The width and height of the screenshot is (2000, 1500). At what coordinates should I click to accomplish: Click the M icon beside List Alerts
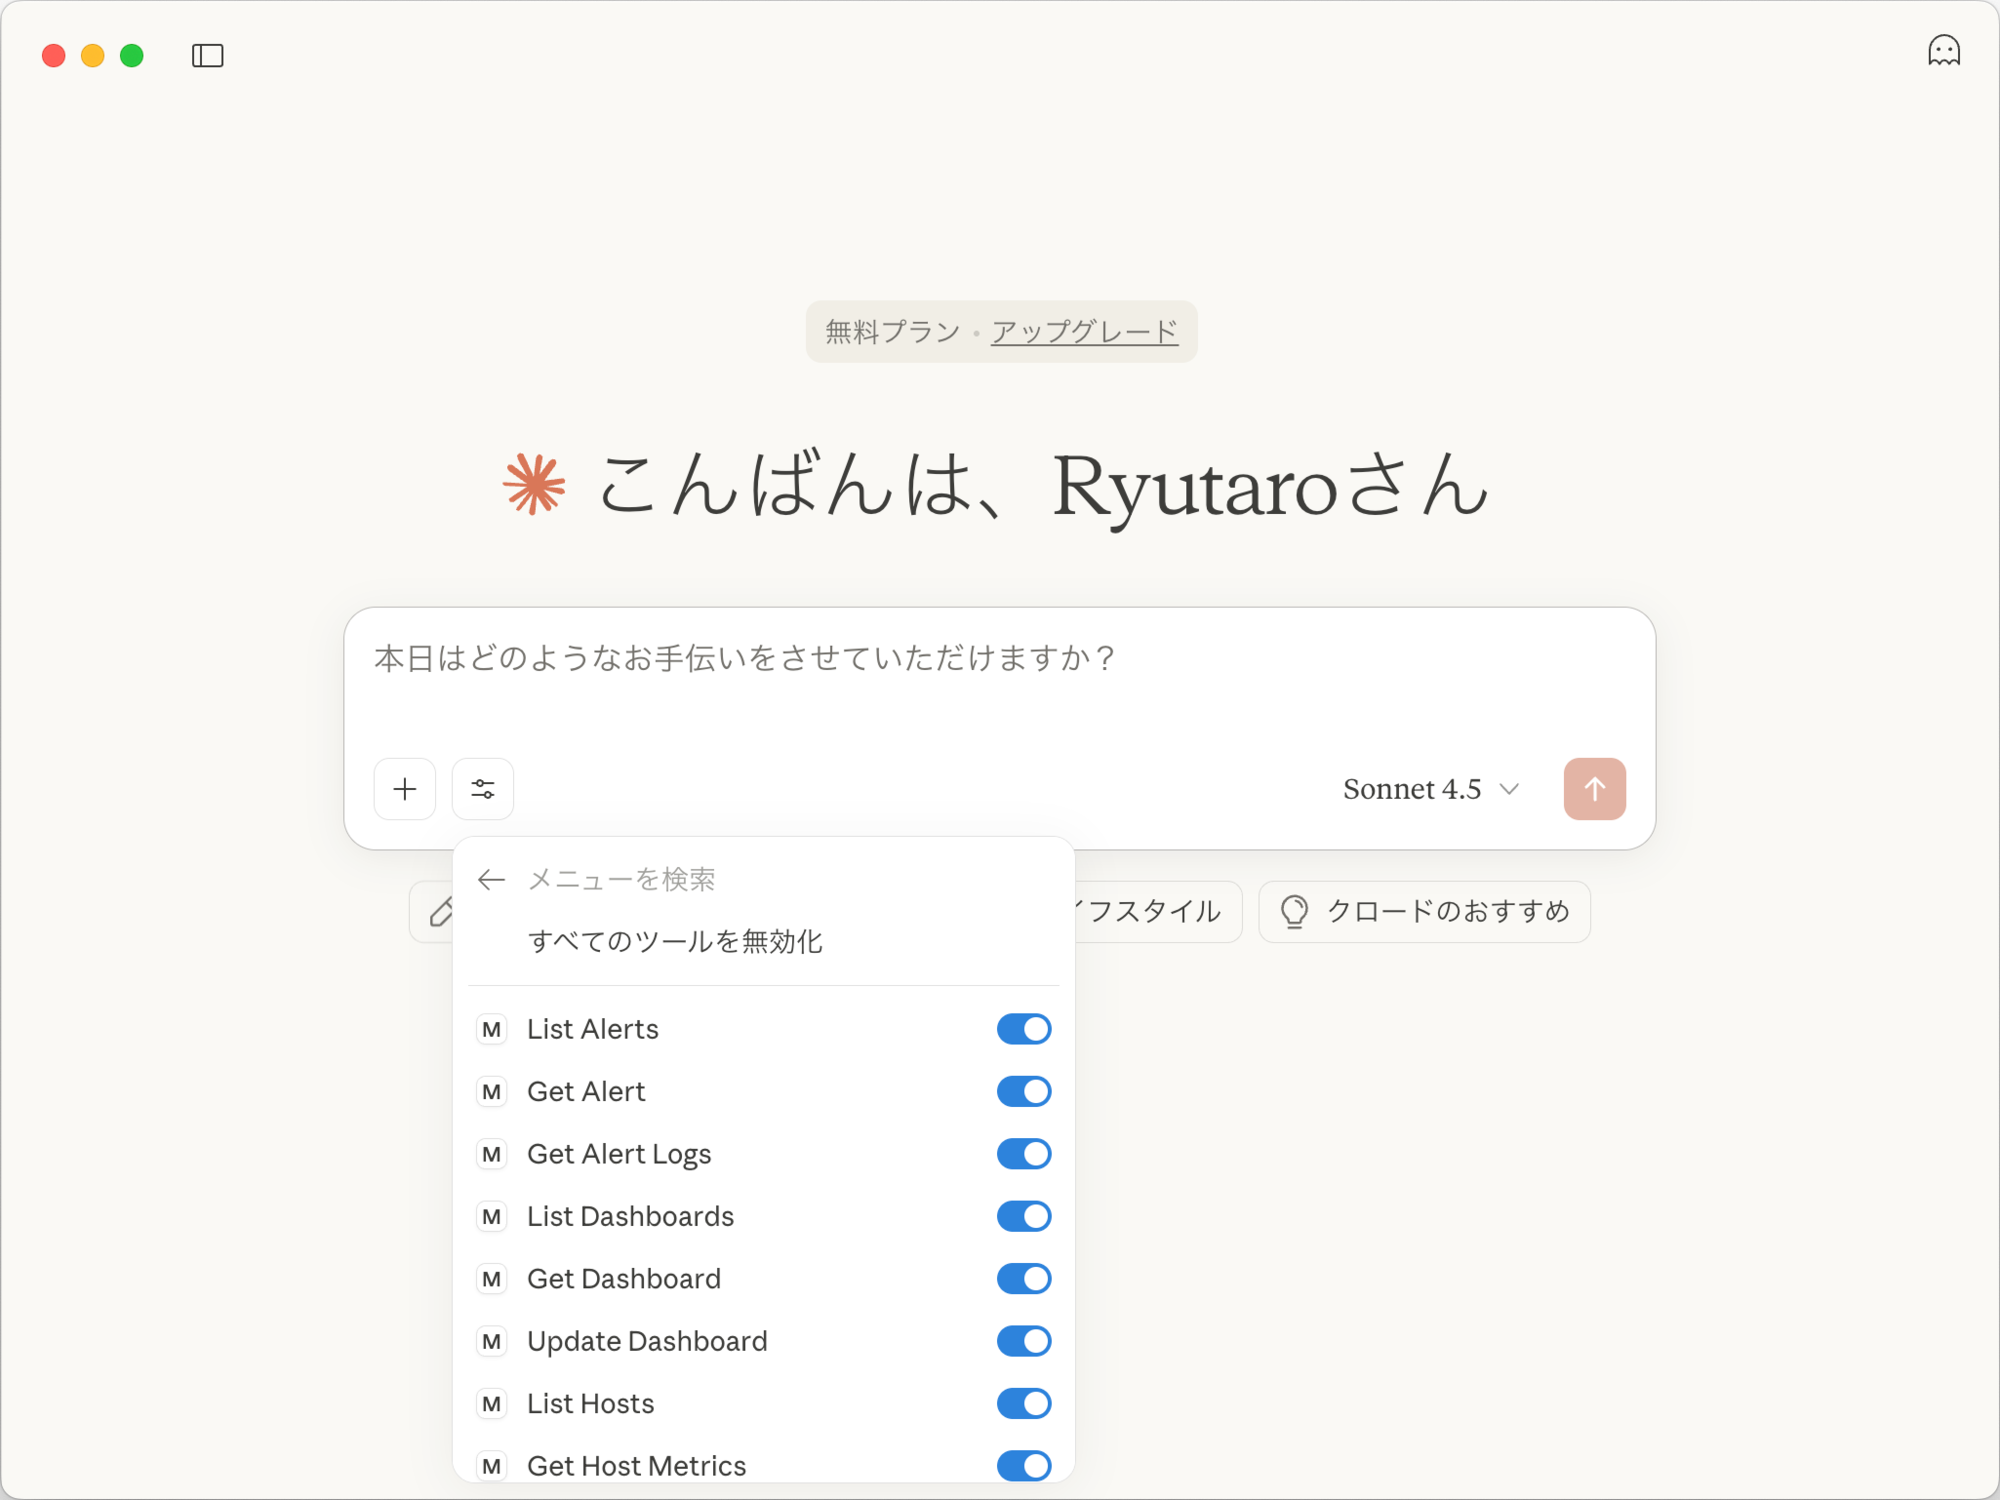[x=491, y=1029]
